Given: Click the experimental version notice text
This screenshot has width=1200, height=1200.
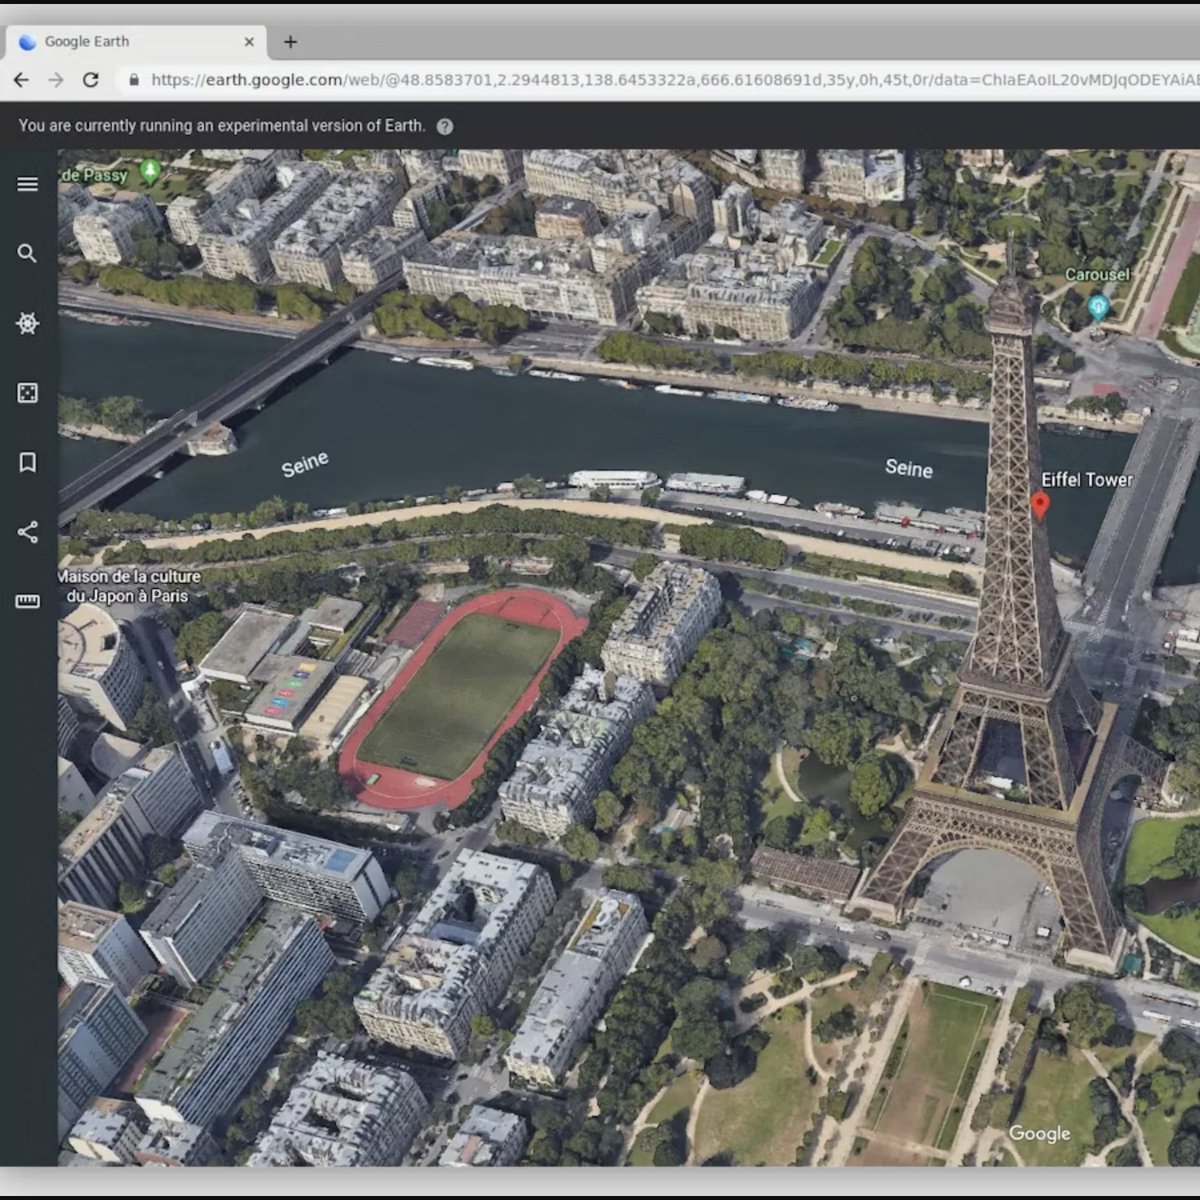Looking at the screenshot, I should (x=222, y=126).
